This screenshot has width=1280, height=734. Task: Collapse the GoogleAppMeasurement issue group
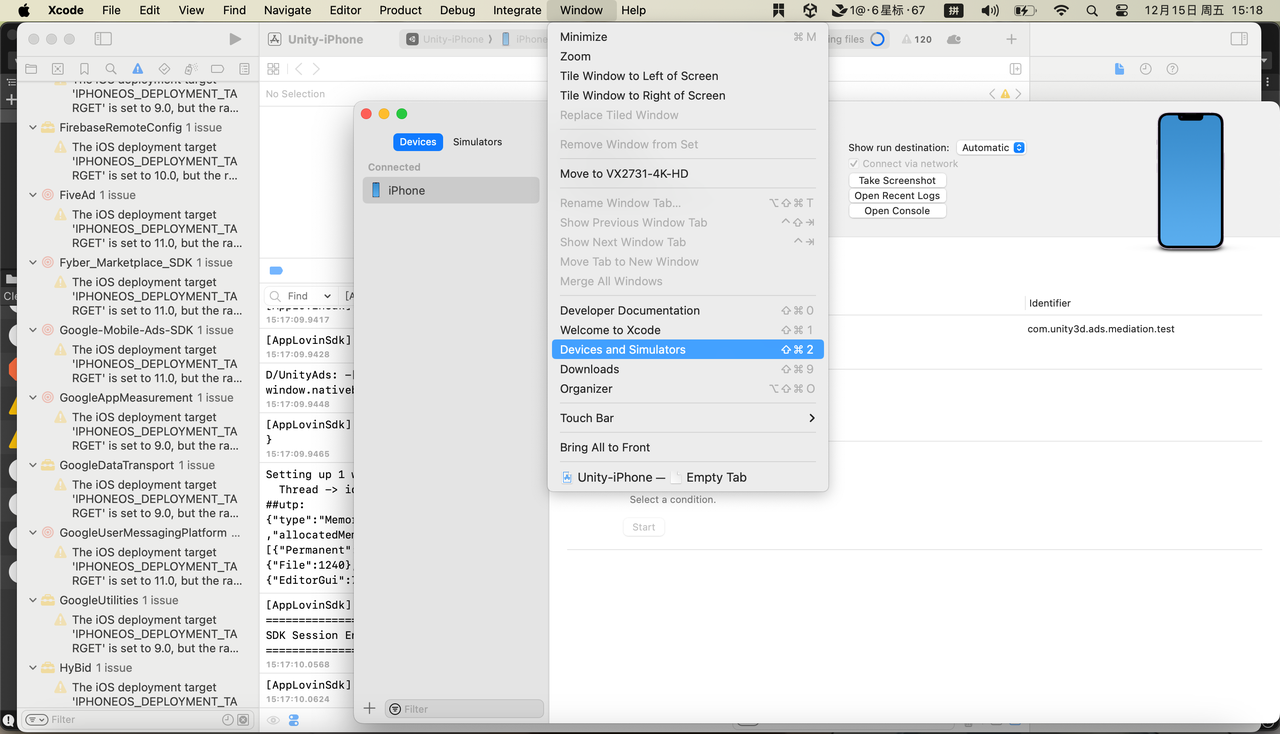click(33, 398)
